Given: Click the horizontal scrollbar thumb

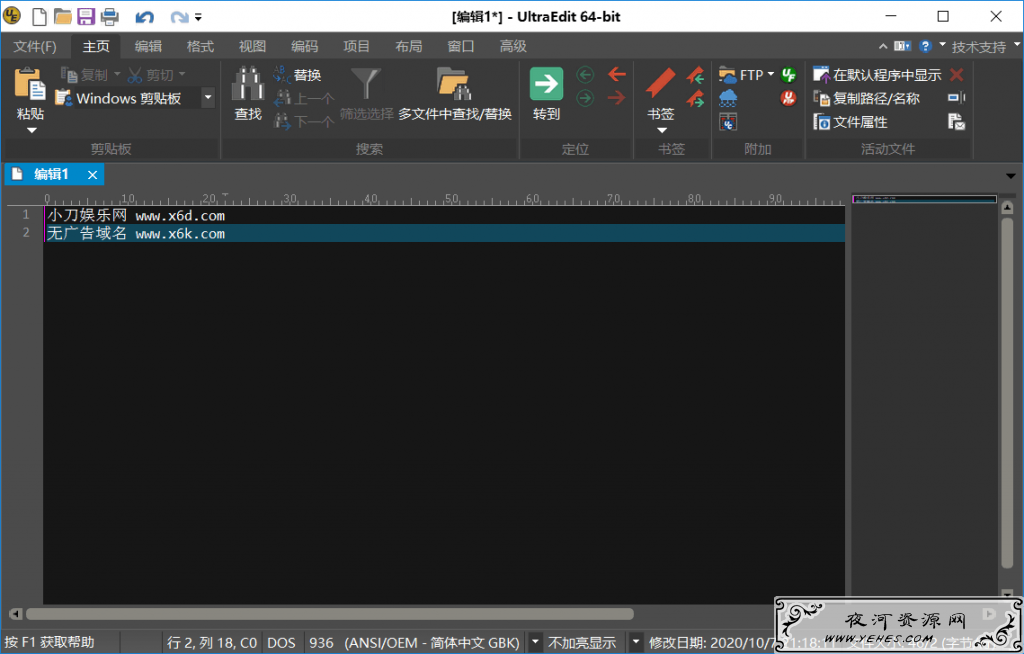Looking at the screenshot, I should (329, 614).
